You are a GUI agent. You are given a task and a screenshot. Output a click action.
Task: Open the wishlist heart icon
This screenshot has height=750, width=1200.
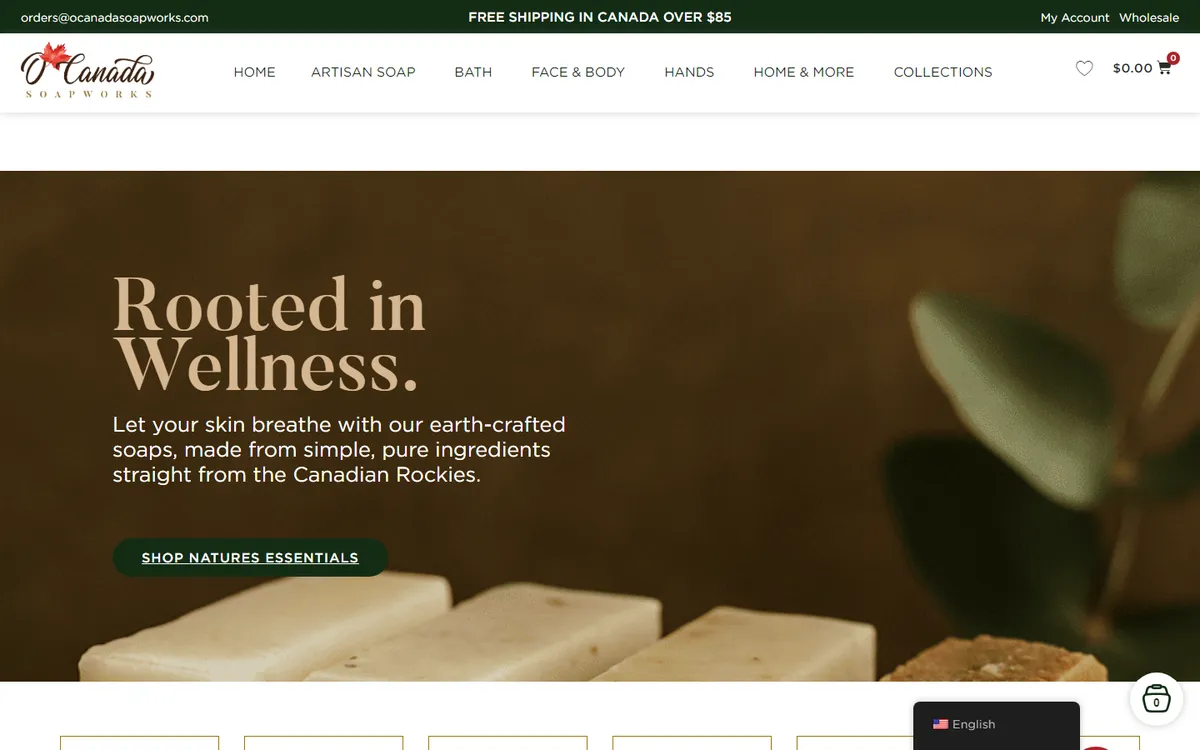tap(1084, 68)
